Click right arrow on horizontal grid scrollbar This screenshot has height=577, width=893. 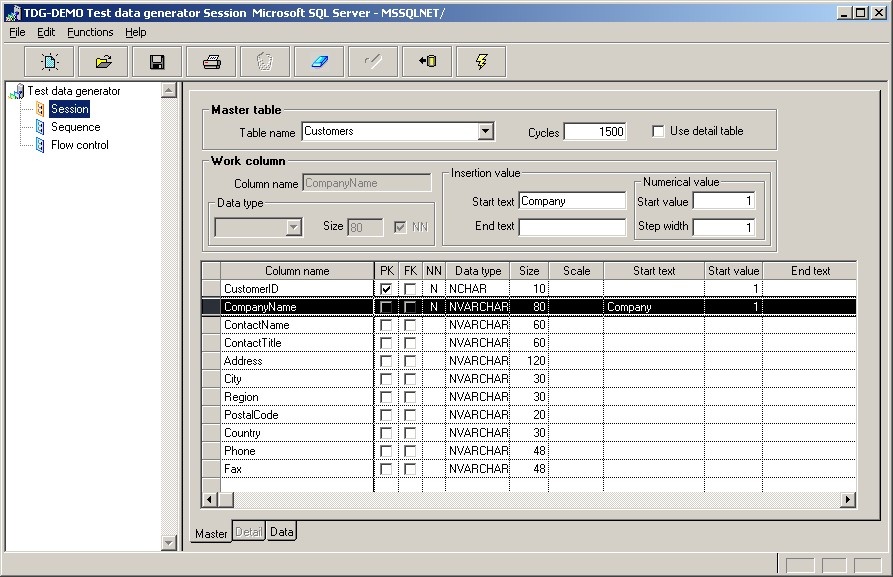[848, 499]
